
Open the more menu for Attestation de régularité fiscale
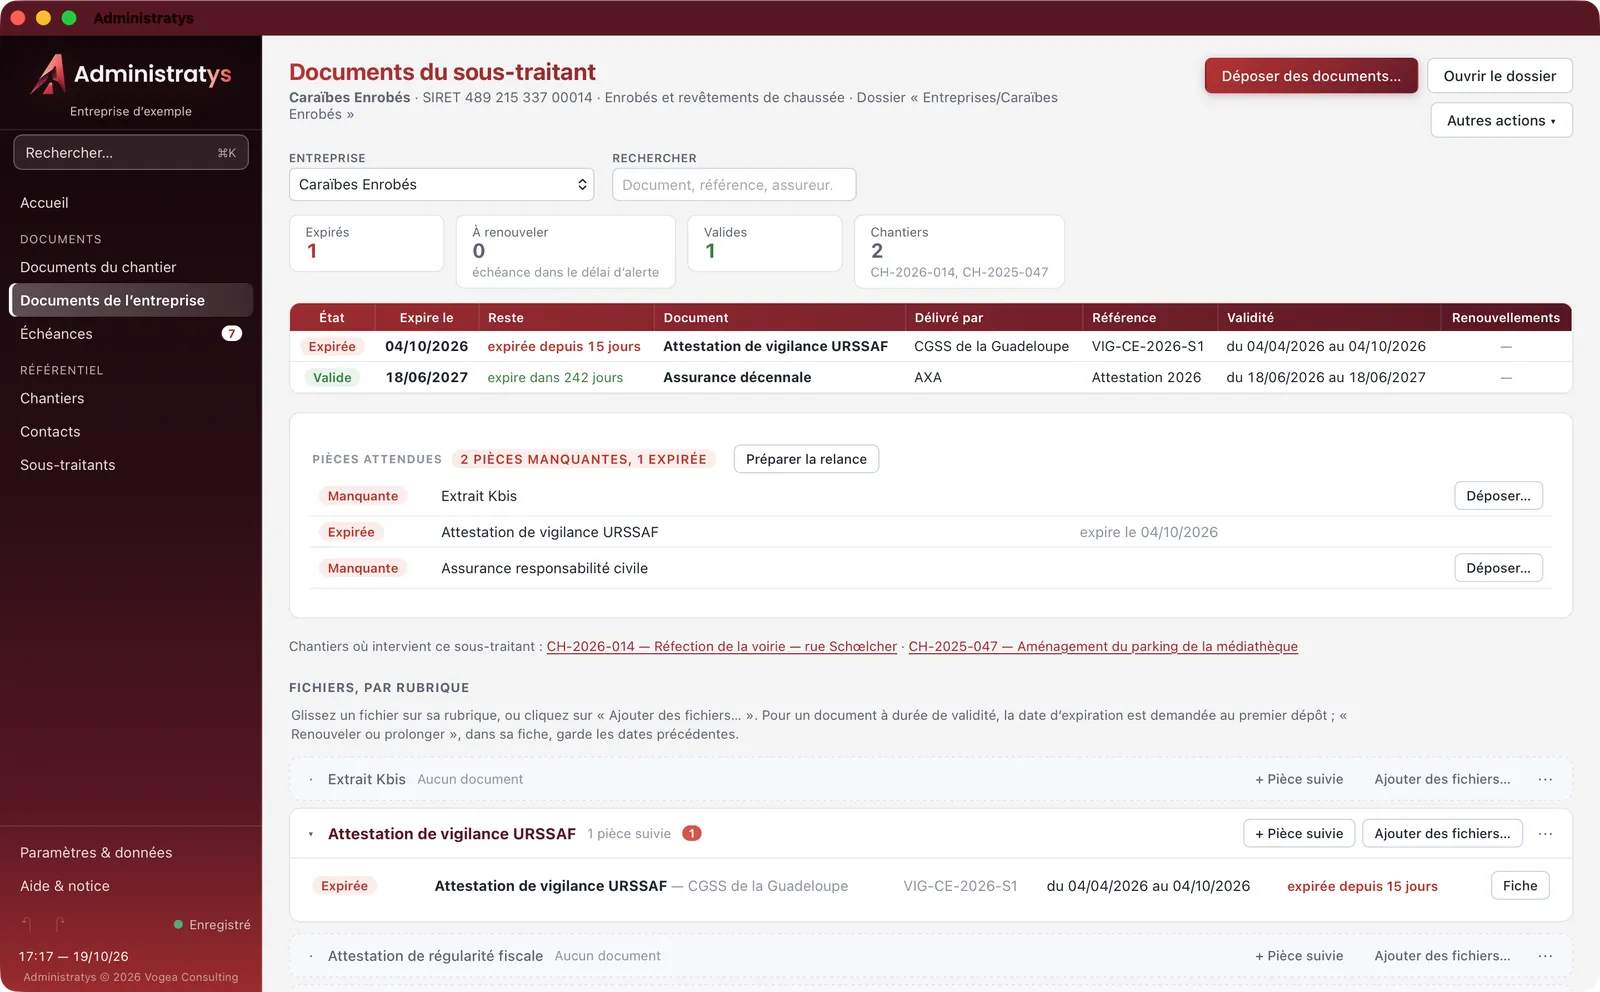tap(1545, 956)
